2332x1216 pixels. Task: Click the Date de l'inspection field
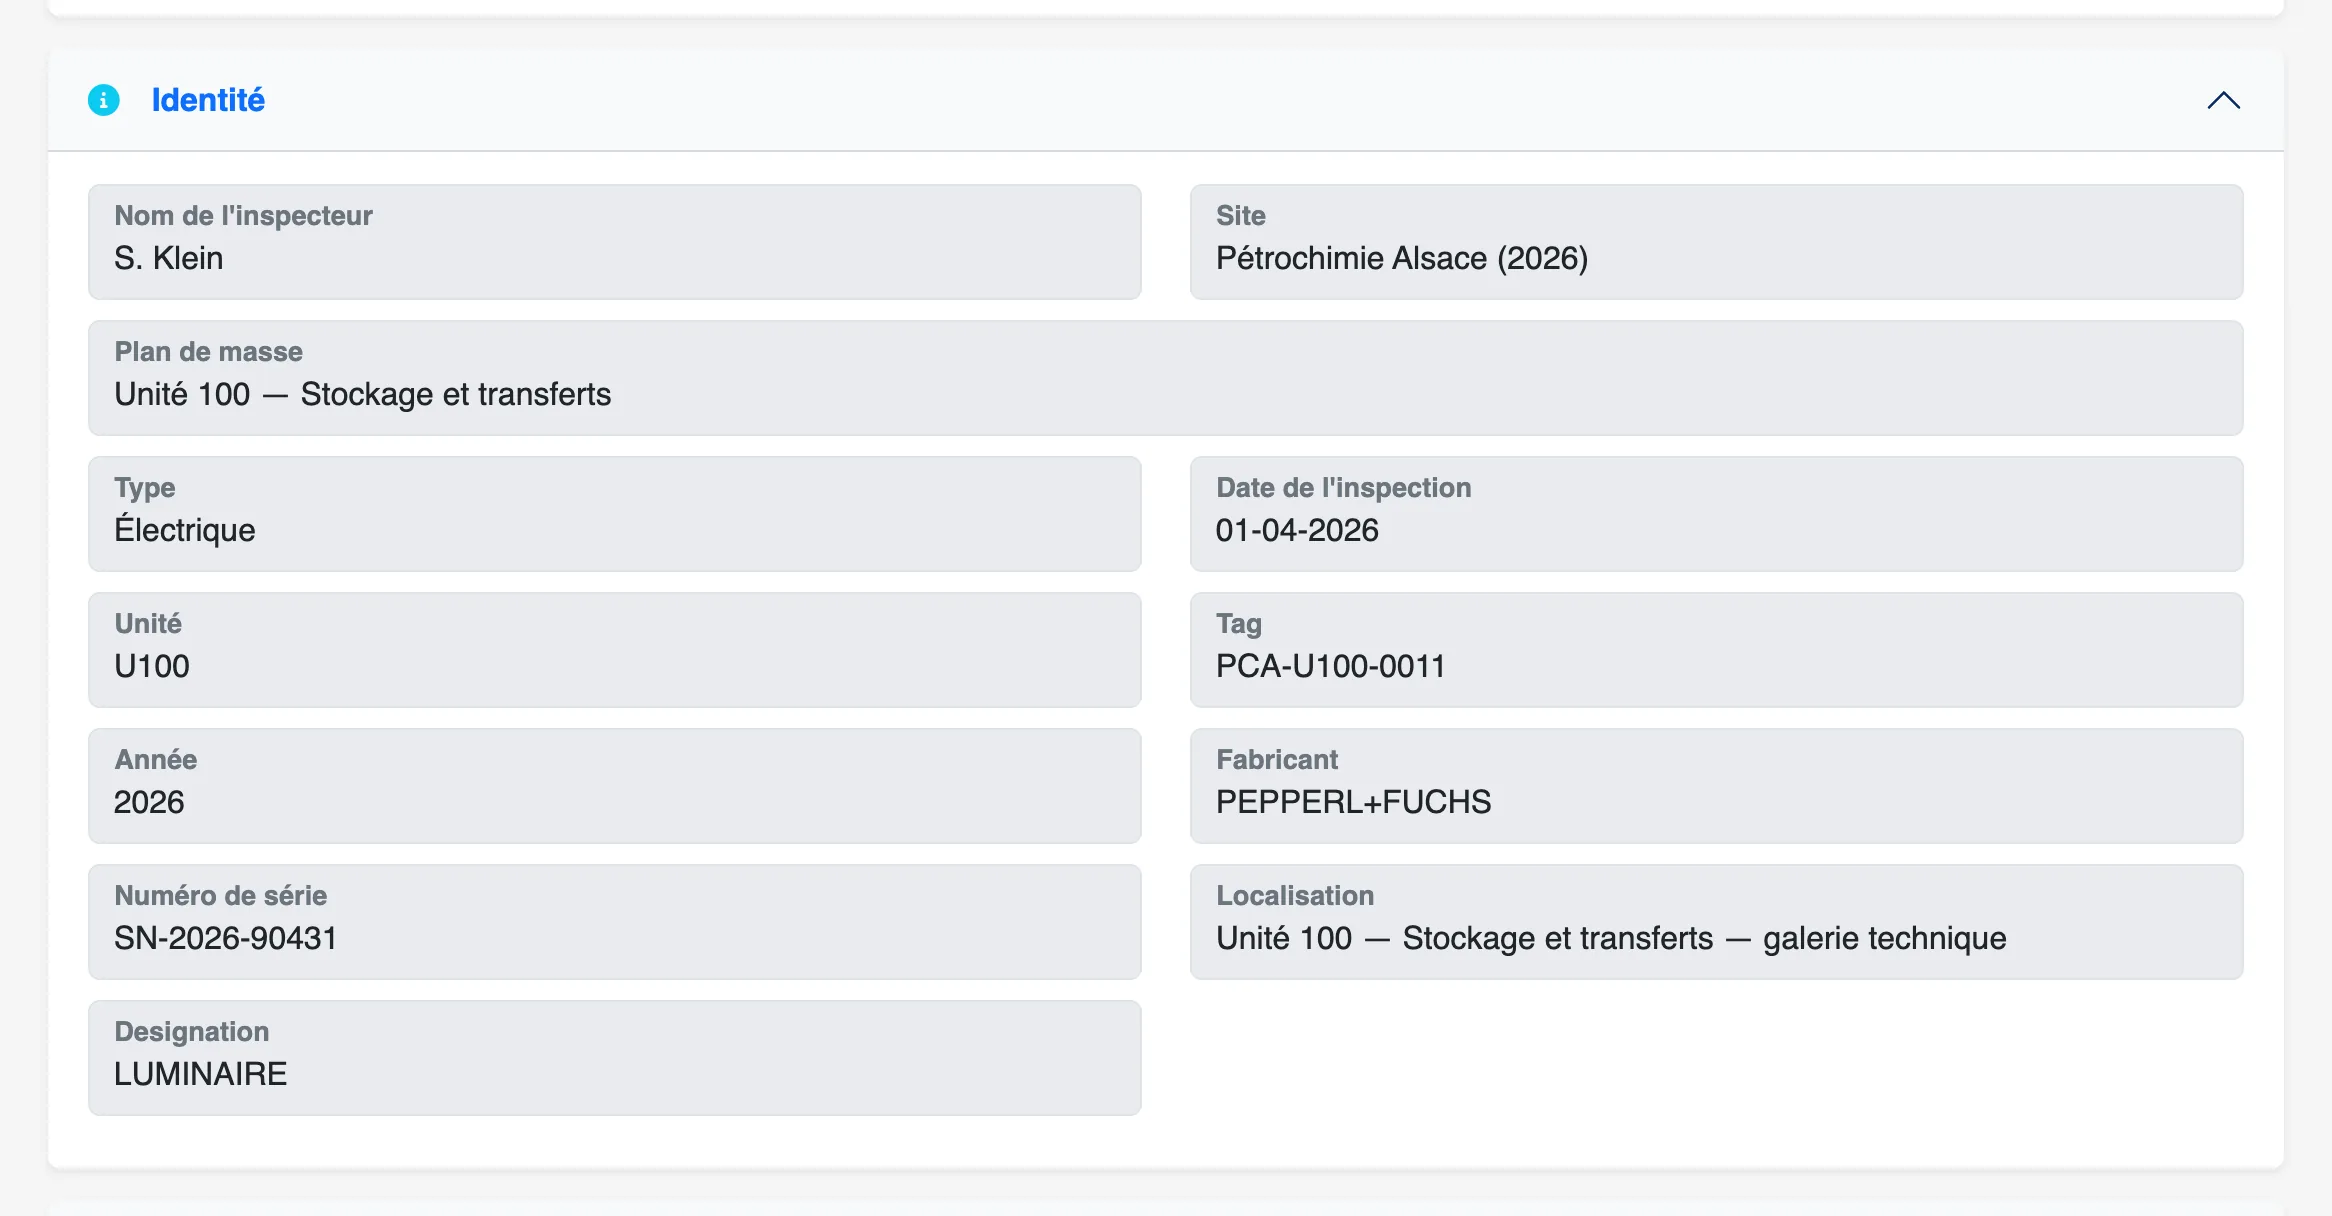tap(1716, 514)
